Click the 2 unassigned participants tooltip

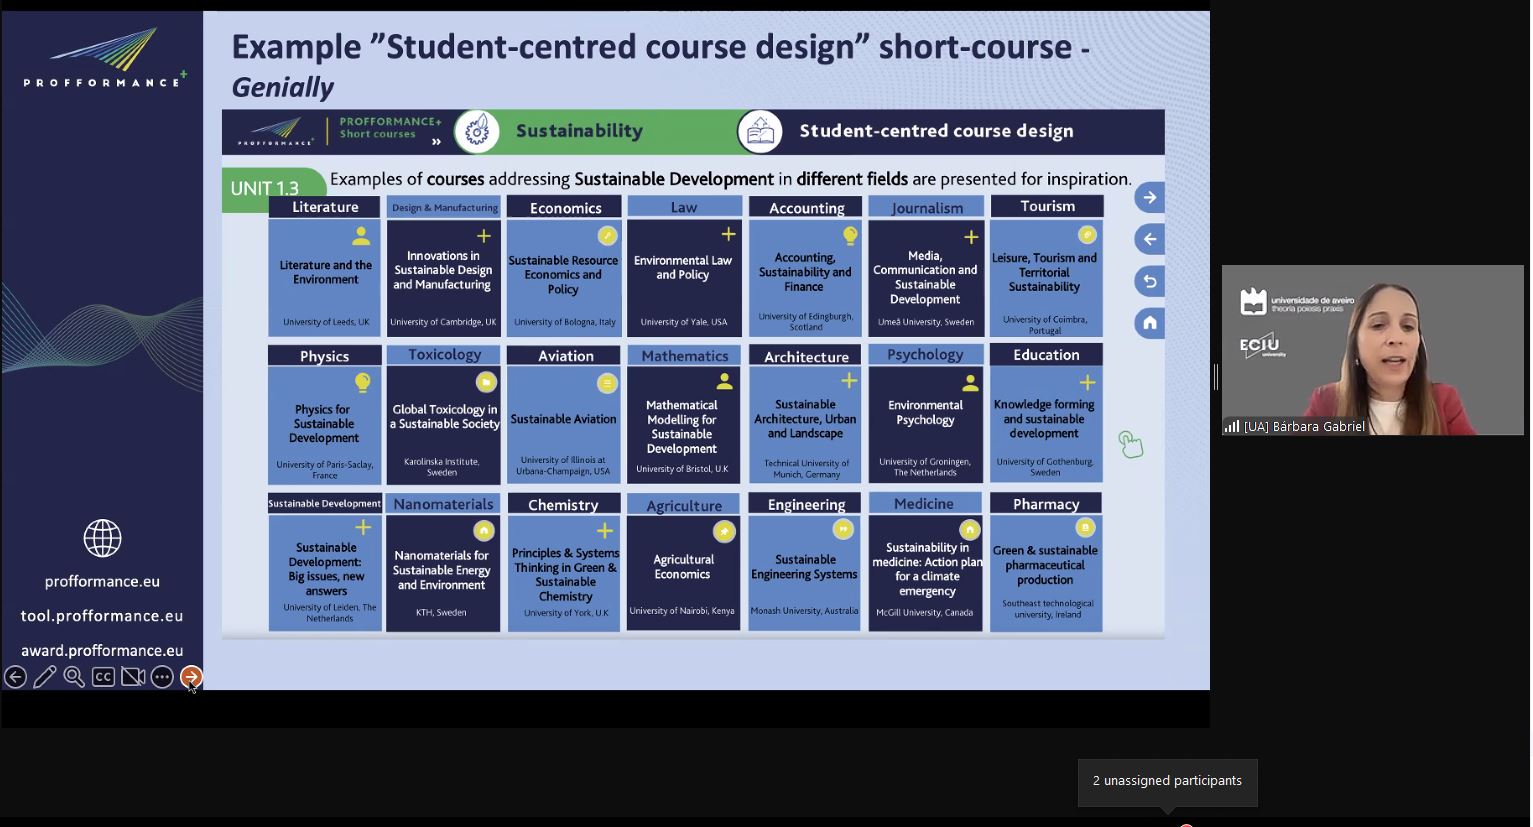(x=1167, y=781)
